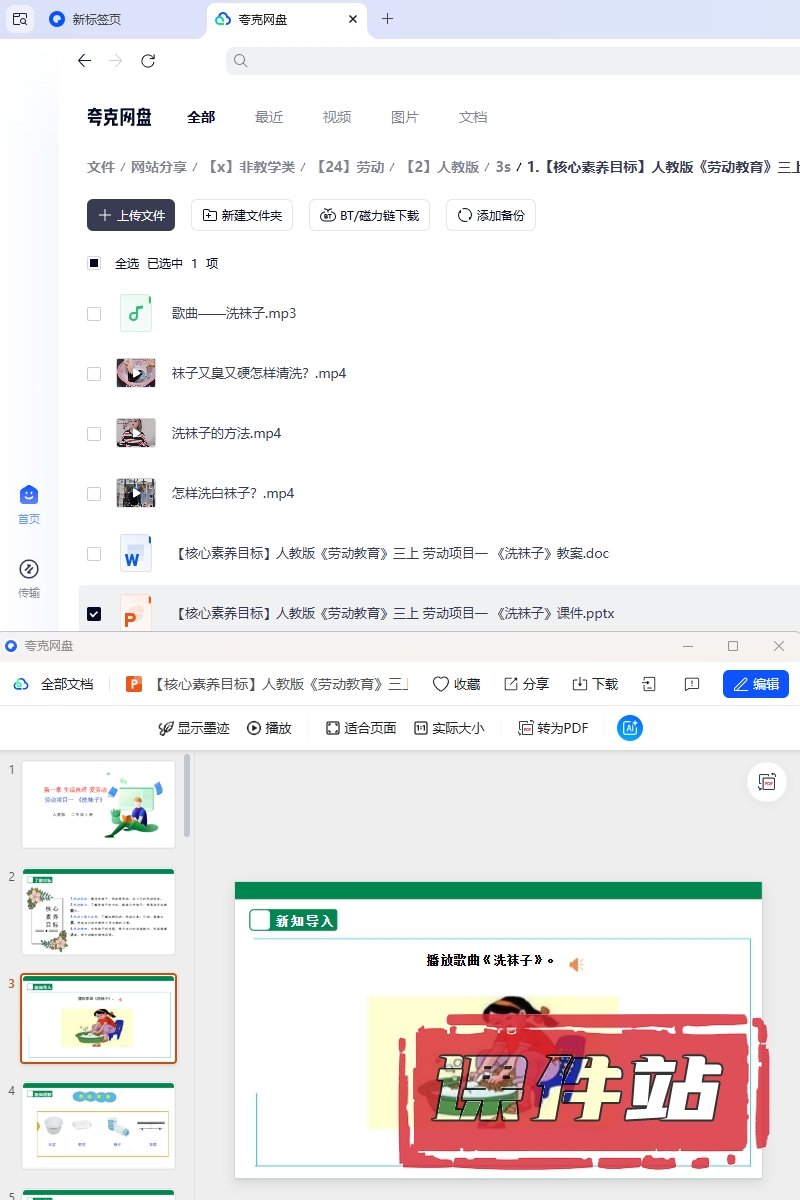
Task: Switch to the 视频 tab
Action: (337, 117)
